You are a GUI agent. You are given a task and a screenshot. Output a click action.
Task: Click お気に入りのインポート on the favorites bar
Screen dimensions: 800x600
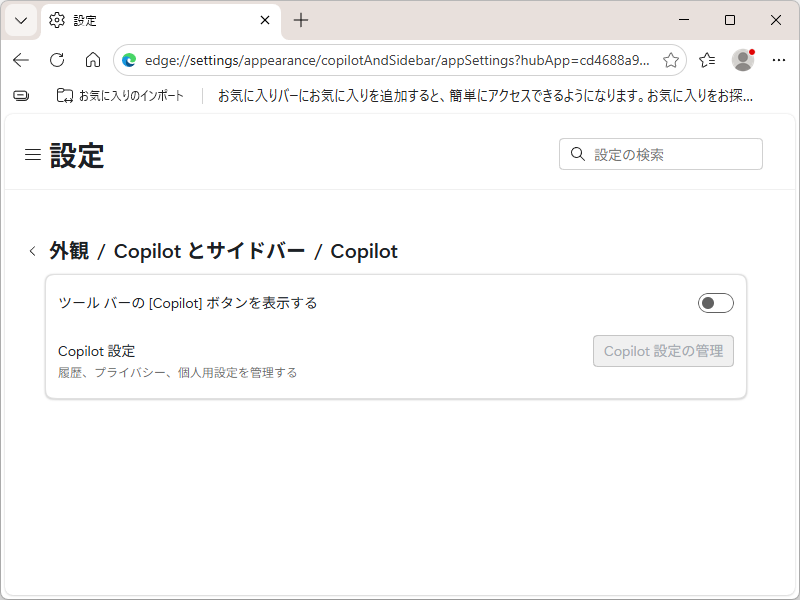tap(84, 96)
